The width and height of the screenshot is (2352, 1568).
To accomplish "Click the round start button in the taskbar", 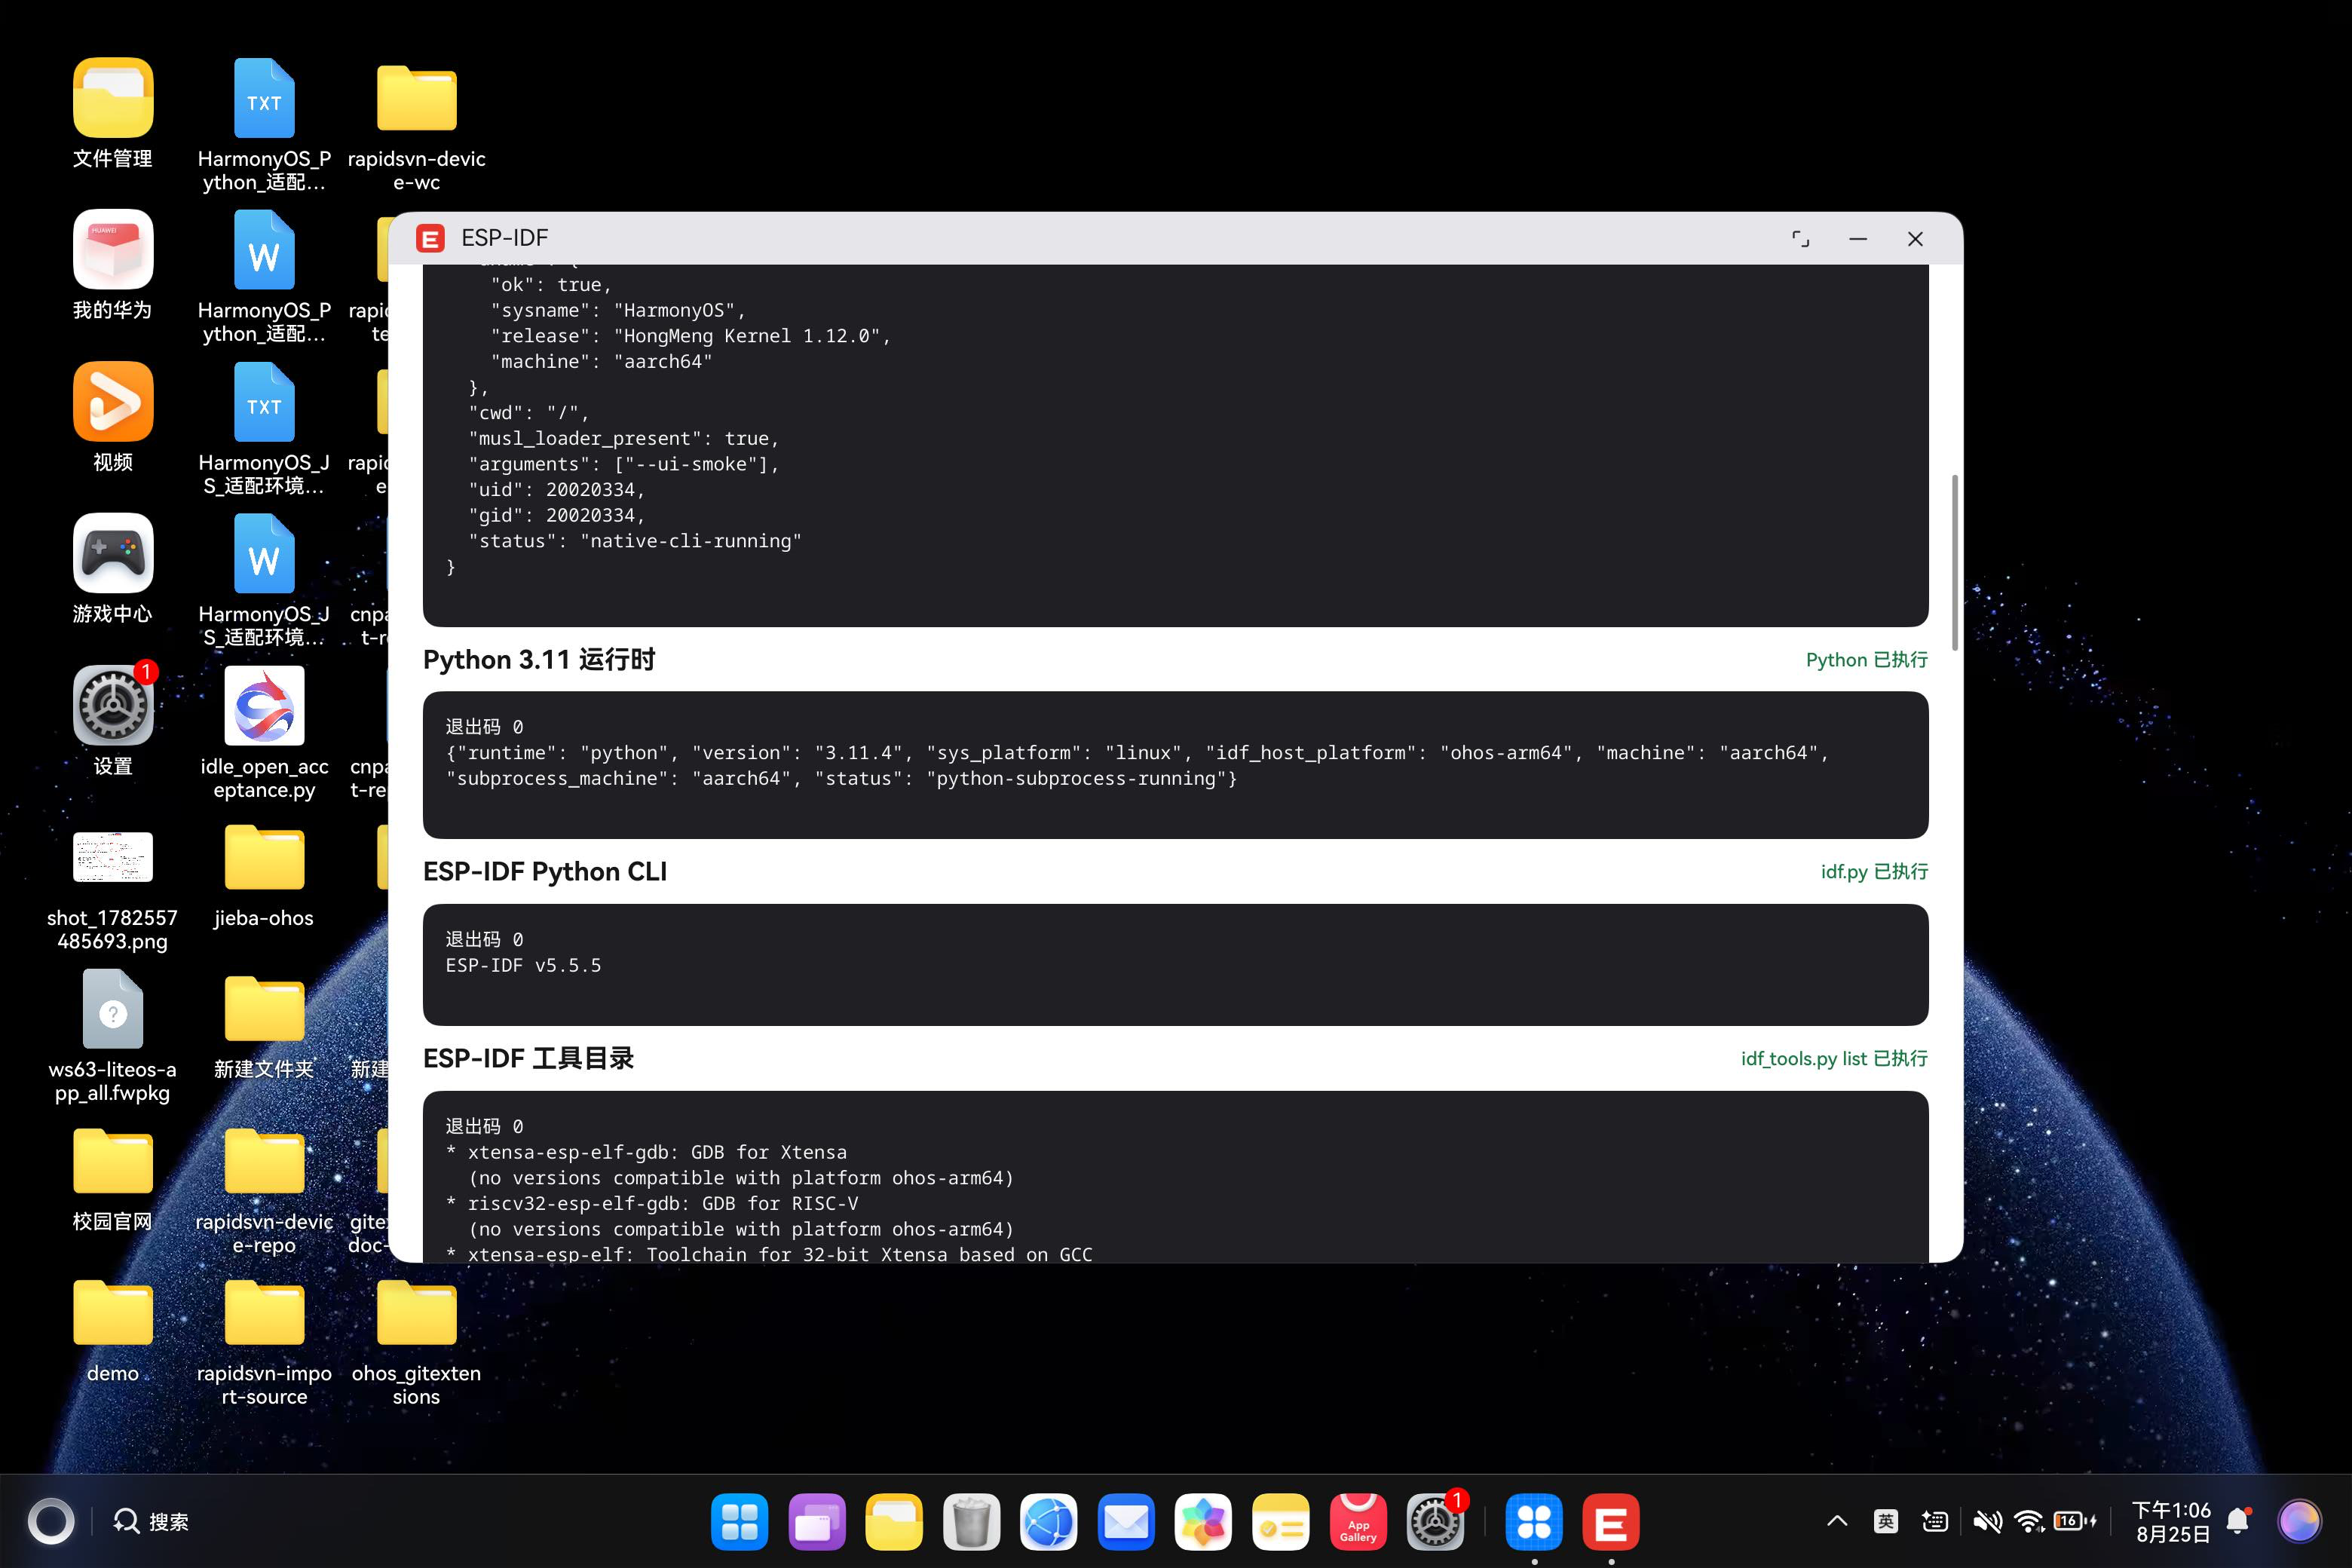I will [51, 1521].
